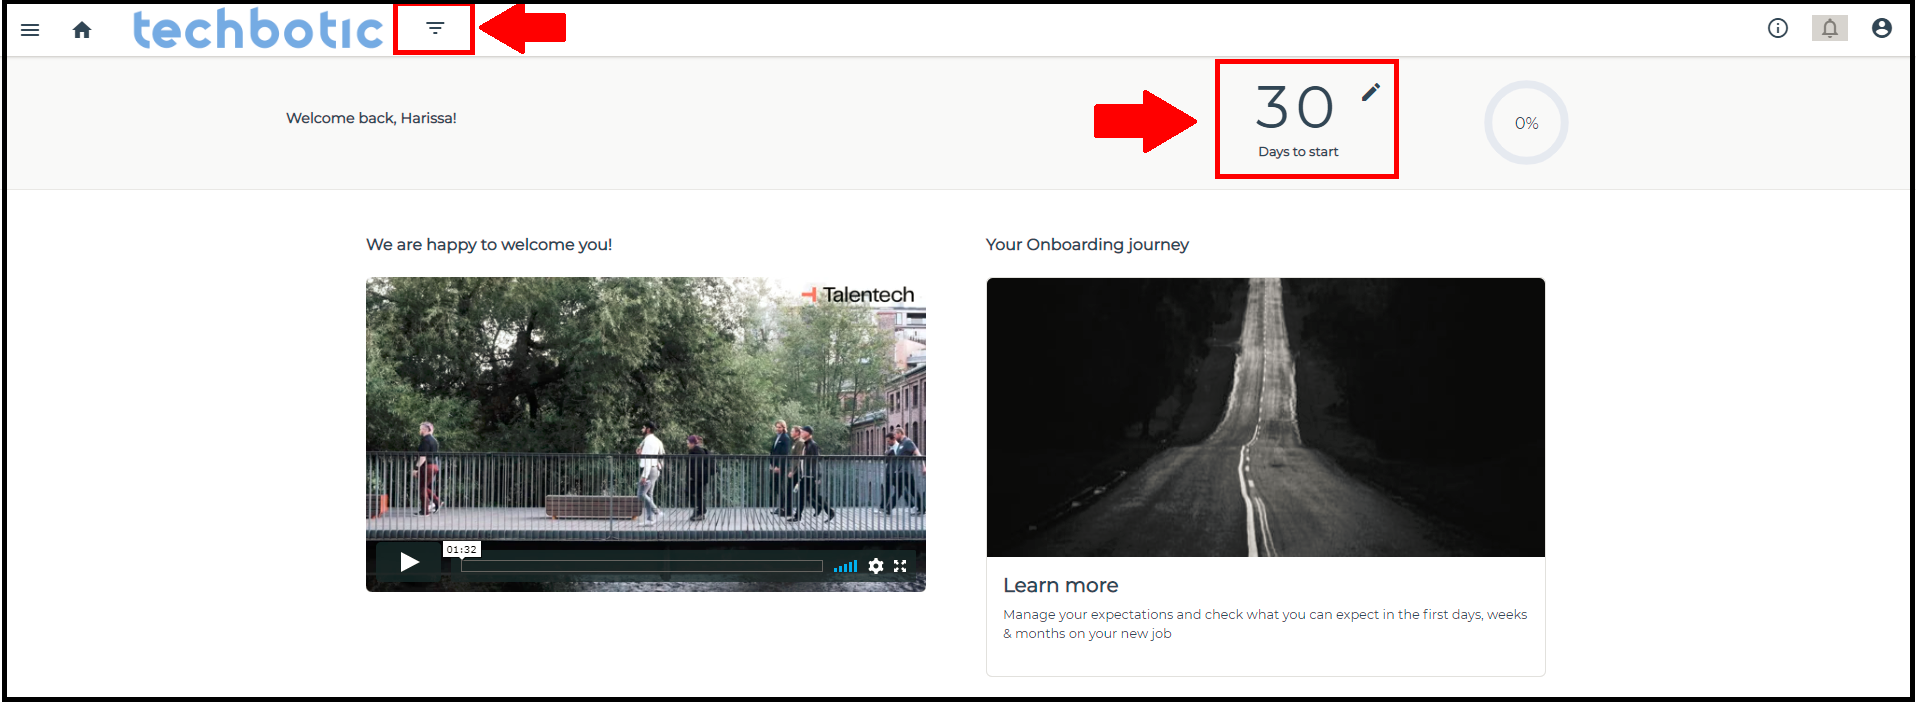Open the information icon
This screenshot has width=1916, height=704.
1778,28
